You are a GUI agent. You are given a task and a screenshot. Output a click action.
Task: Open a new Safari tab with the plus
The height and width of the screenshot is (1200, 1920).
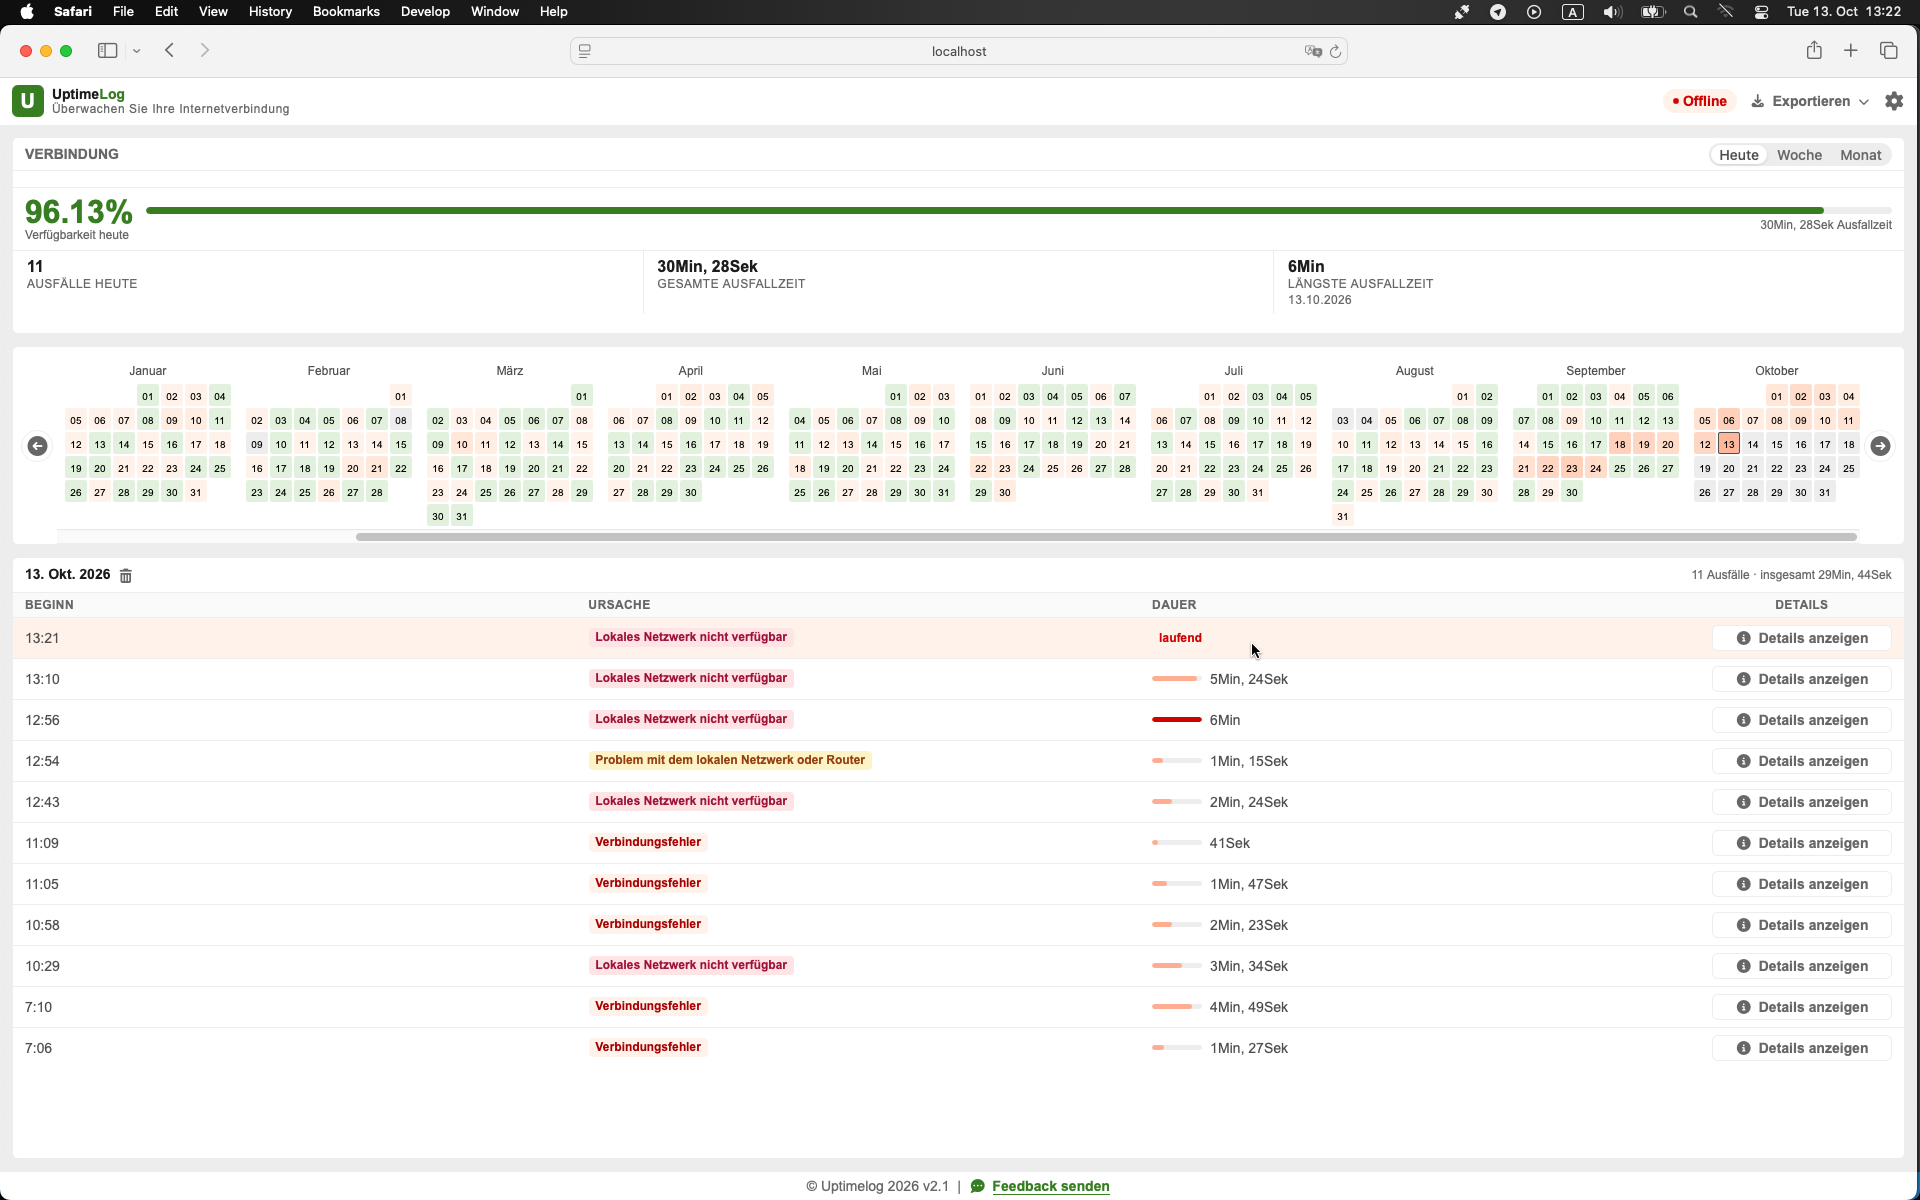1851,51
